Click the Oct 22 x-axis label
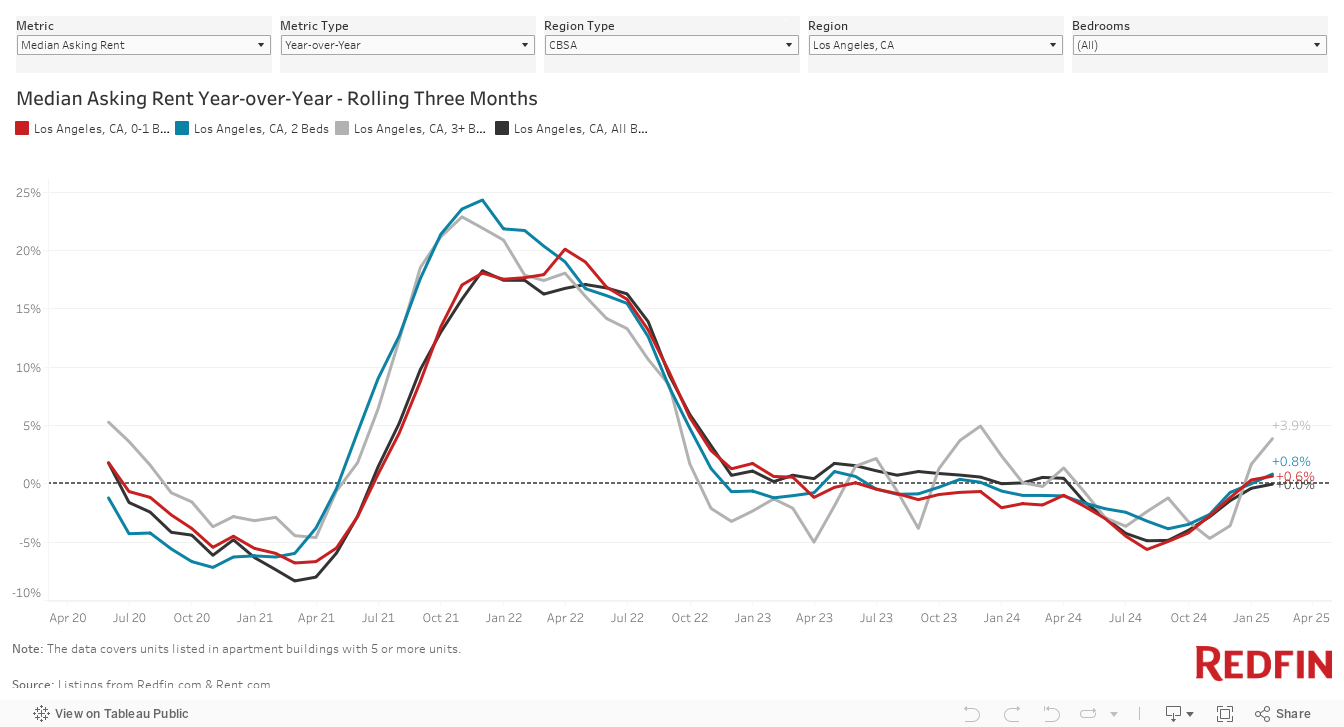1344x727 pixels. 689,618
